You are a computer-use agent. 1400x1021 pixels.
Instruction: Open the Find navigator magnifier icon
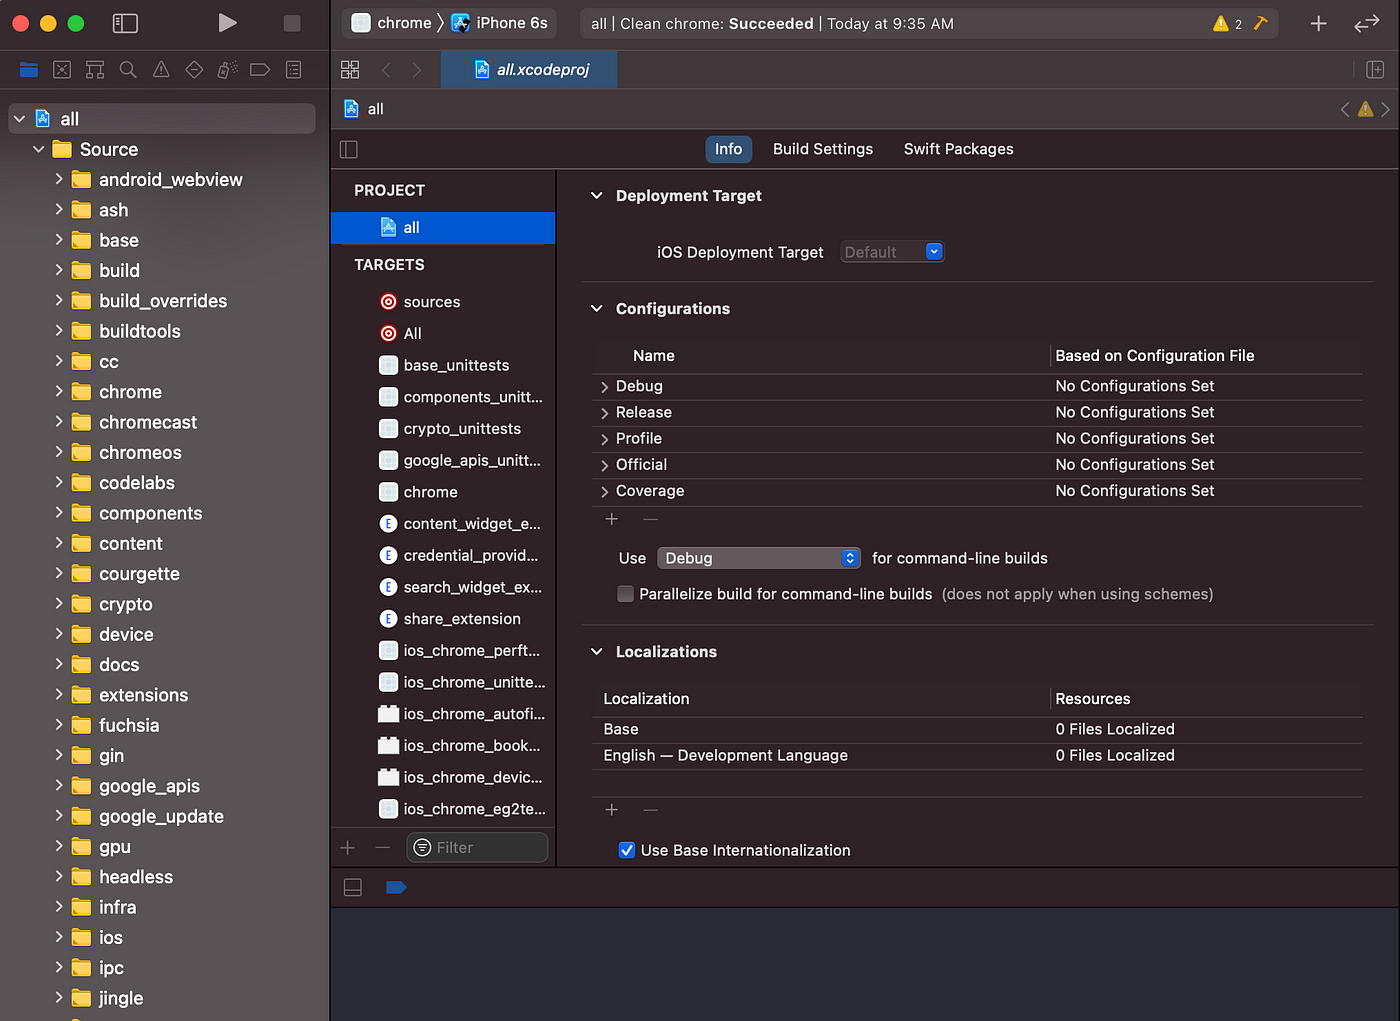point(128,69)
